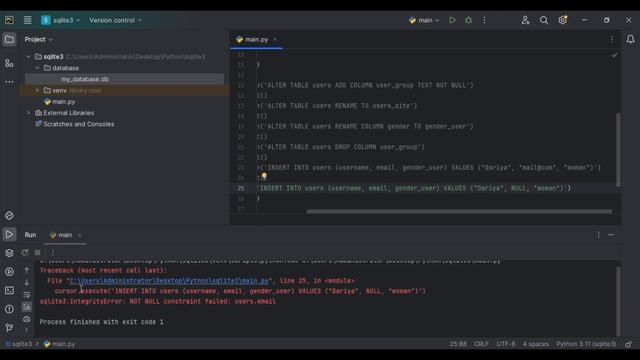Open the Python Packages tool window
Screen dimensions: 640x360
coord(9,216)
